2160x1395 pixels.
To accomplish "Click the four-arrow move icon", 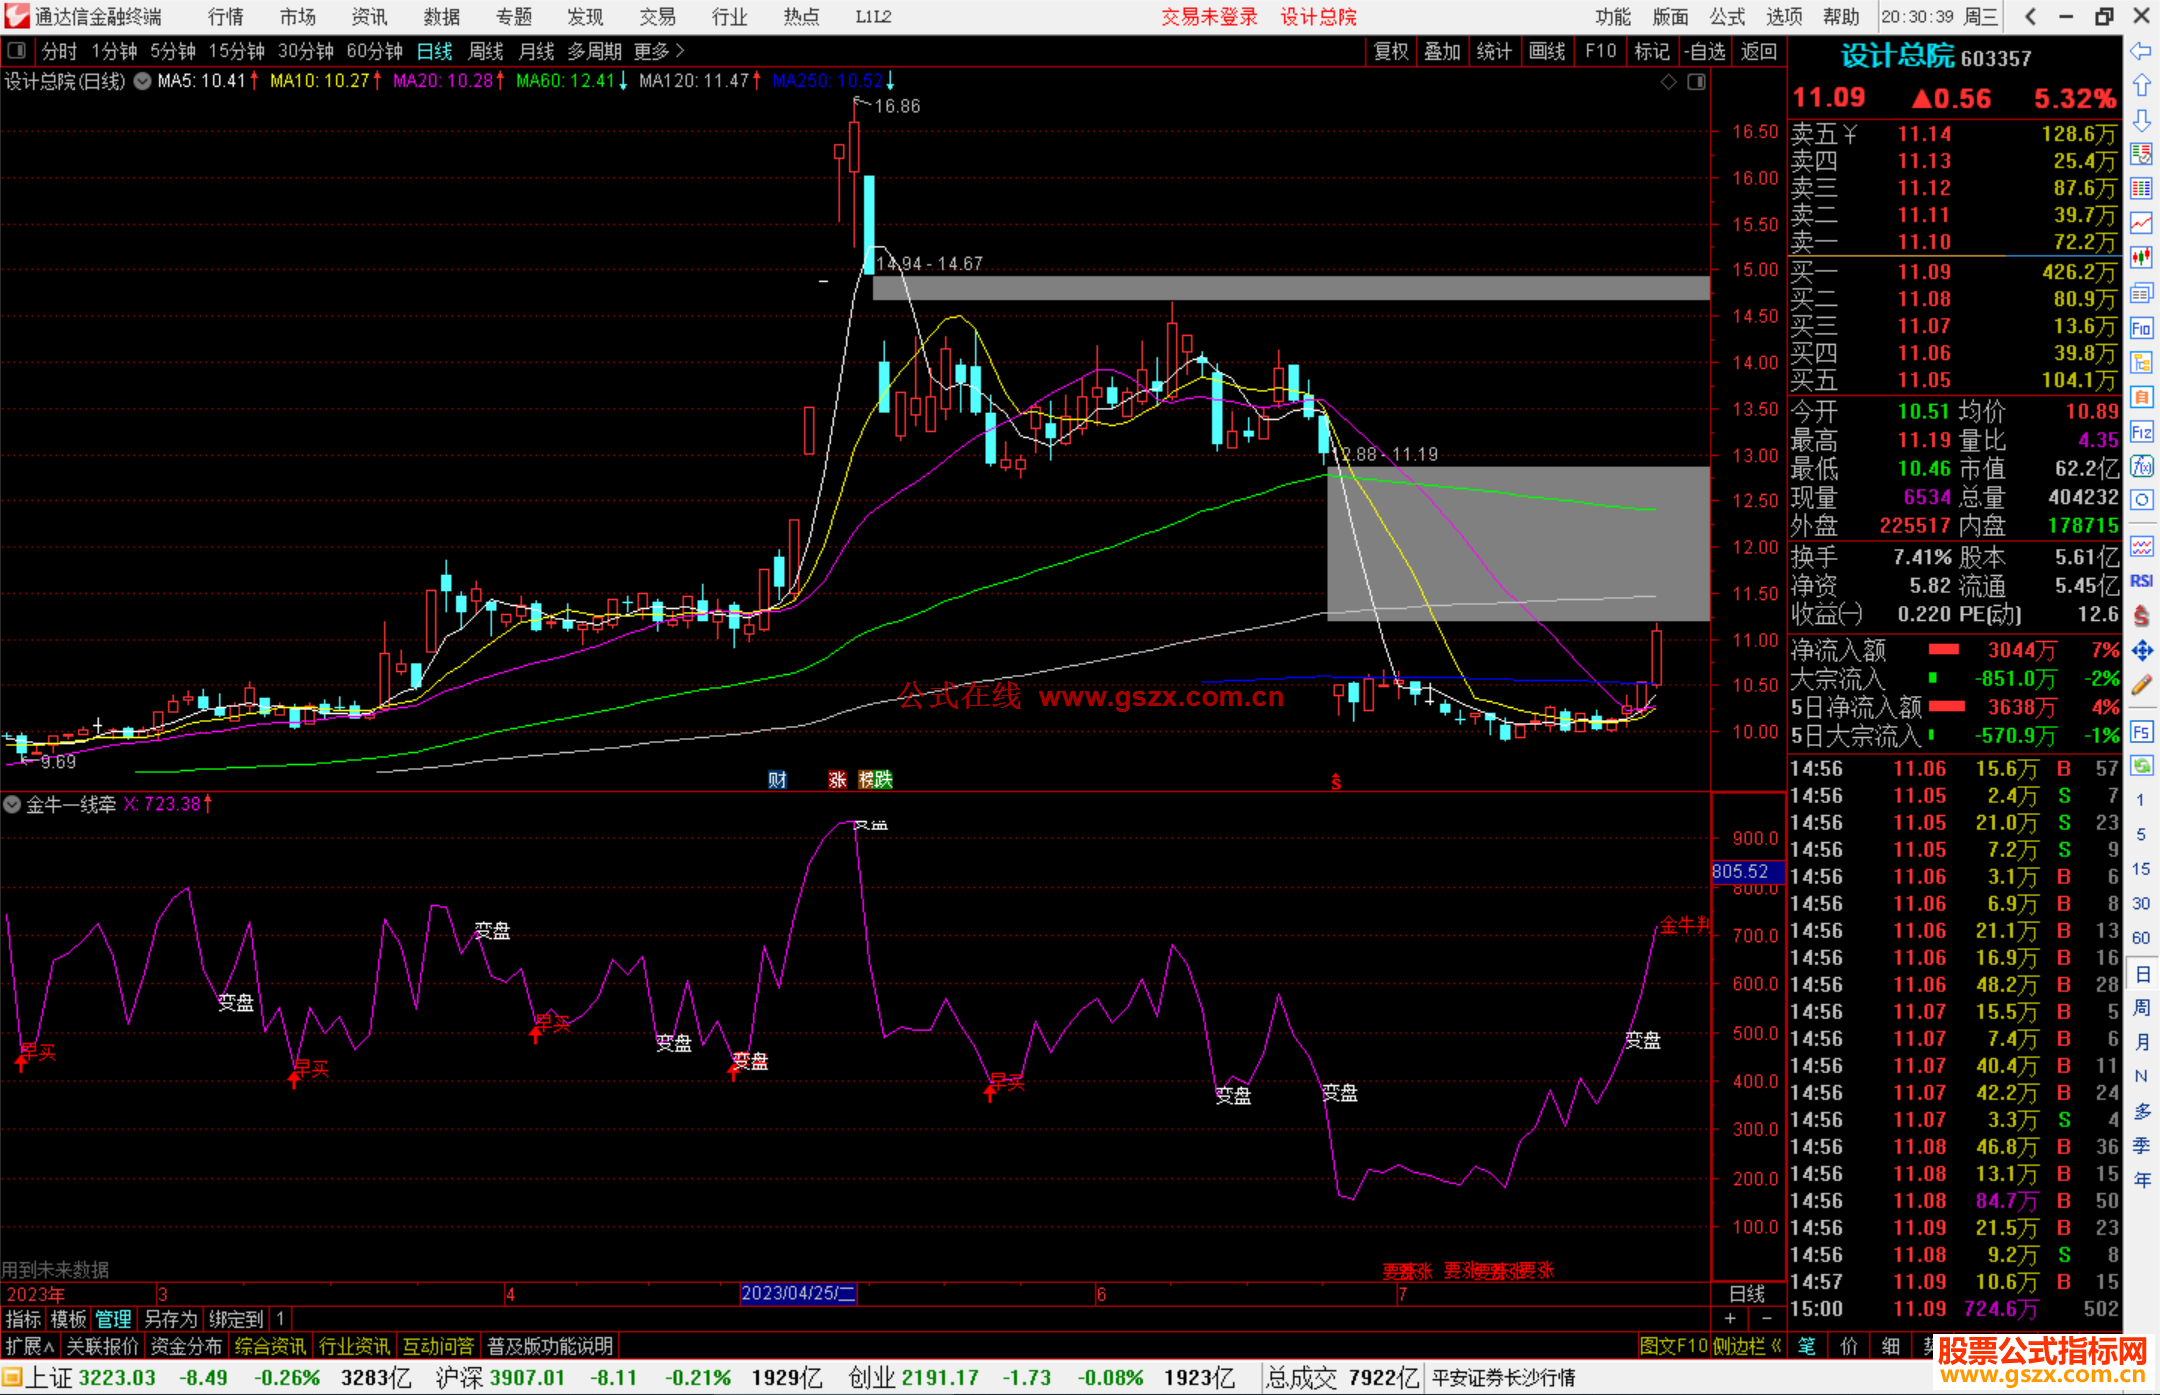I will 2141,651.
